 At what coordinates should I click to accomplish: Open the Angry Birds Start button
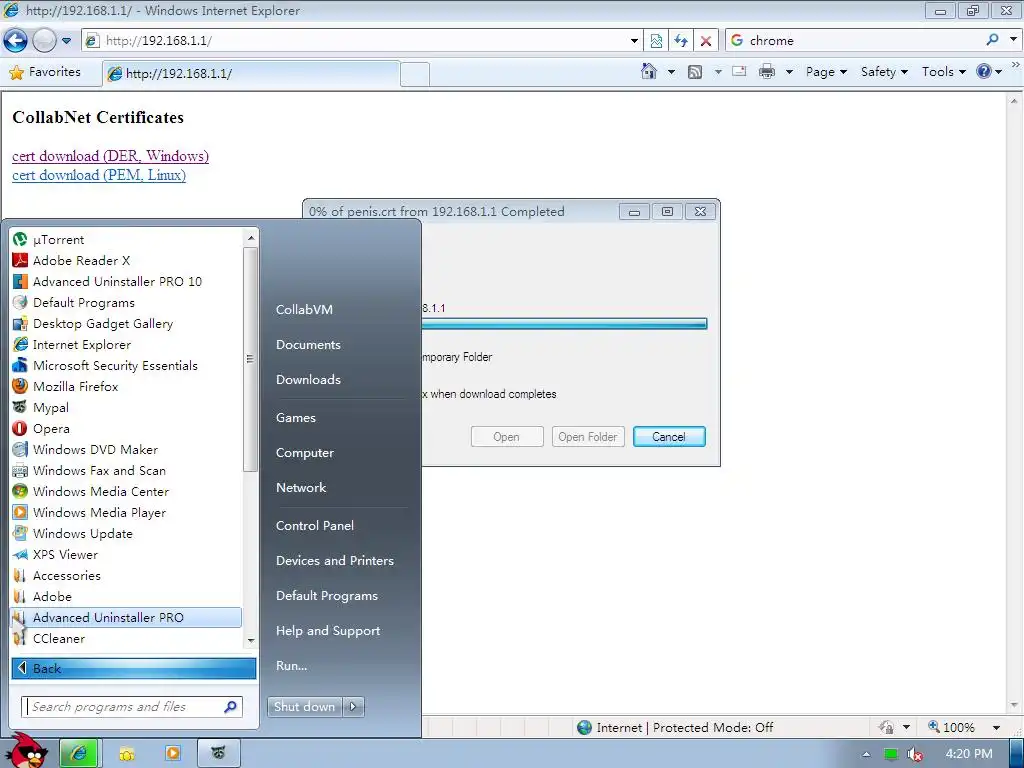click(x=27, y=751)
